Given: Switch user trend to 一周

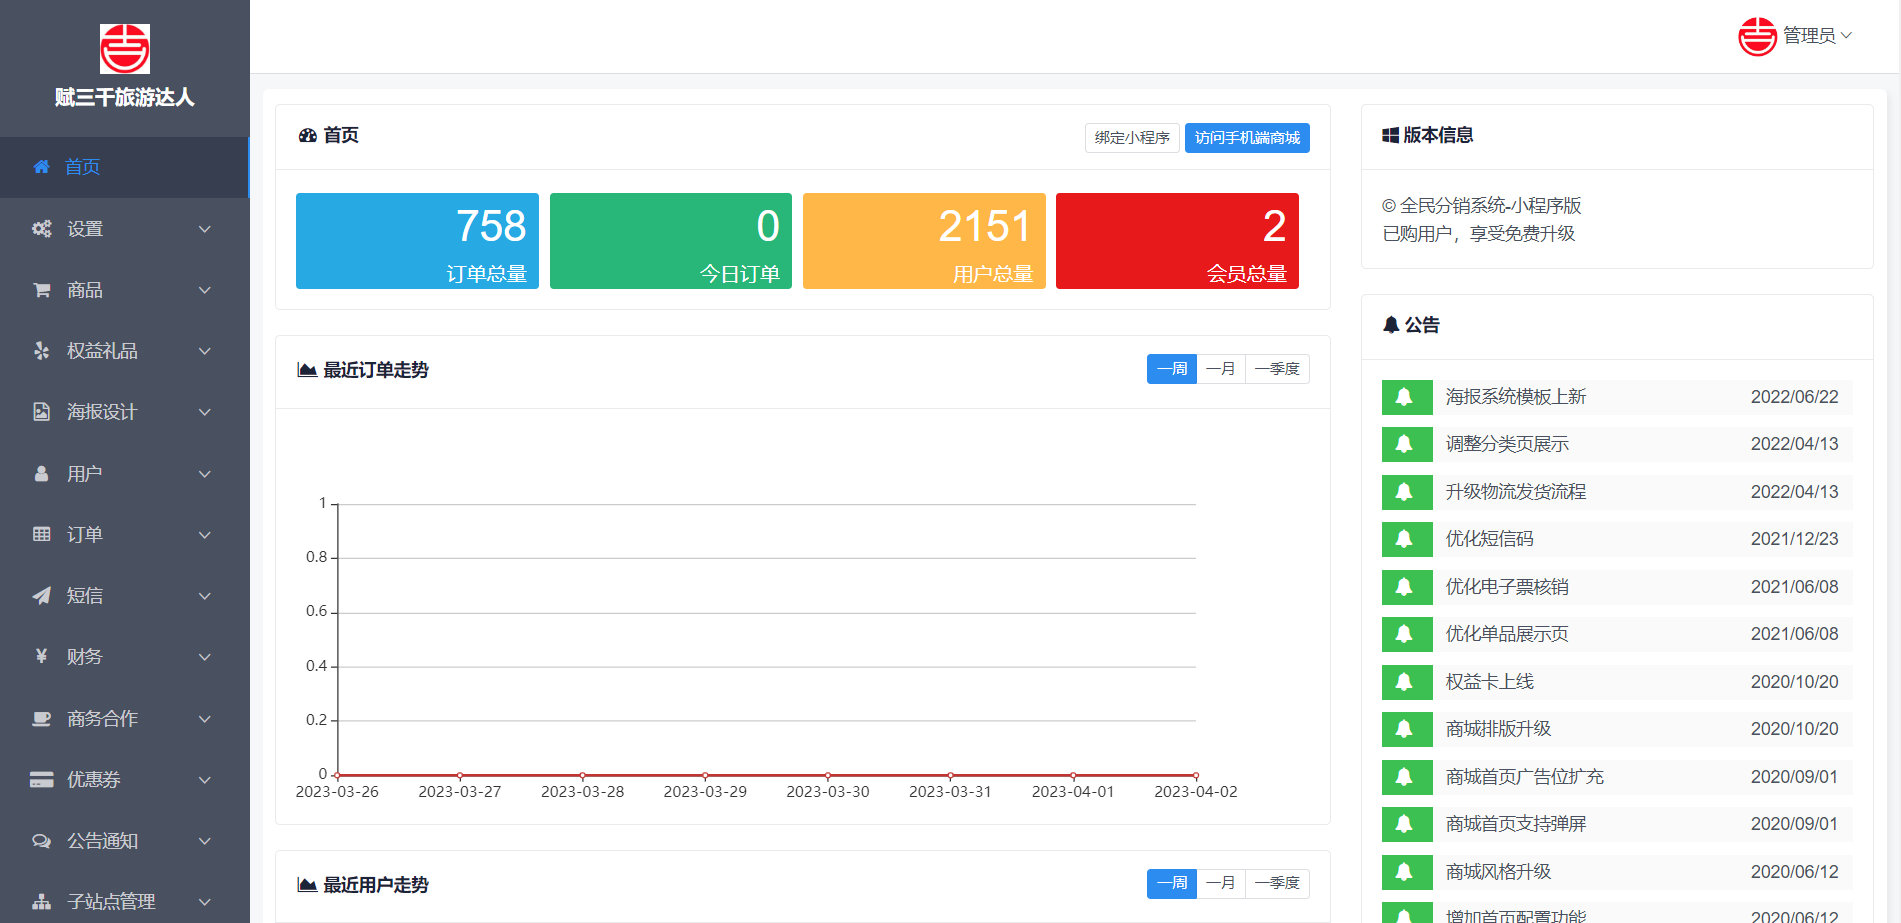Looking at the screenshot, I should (1172, 883).
